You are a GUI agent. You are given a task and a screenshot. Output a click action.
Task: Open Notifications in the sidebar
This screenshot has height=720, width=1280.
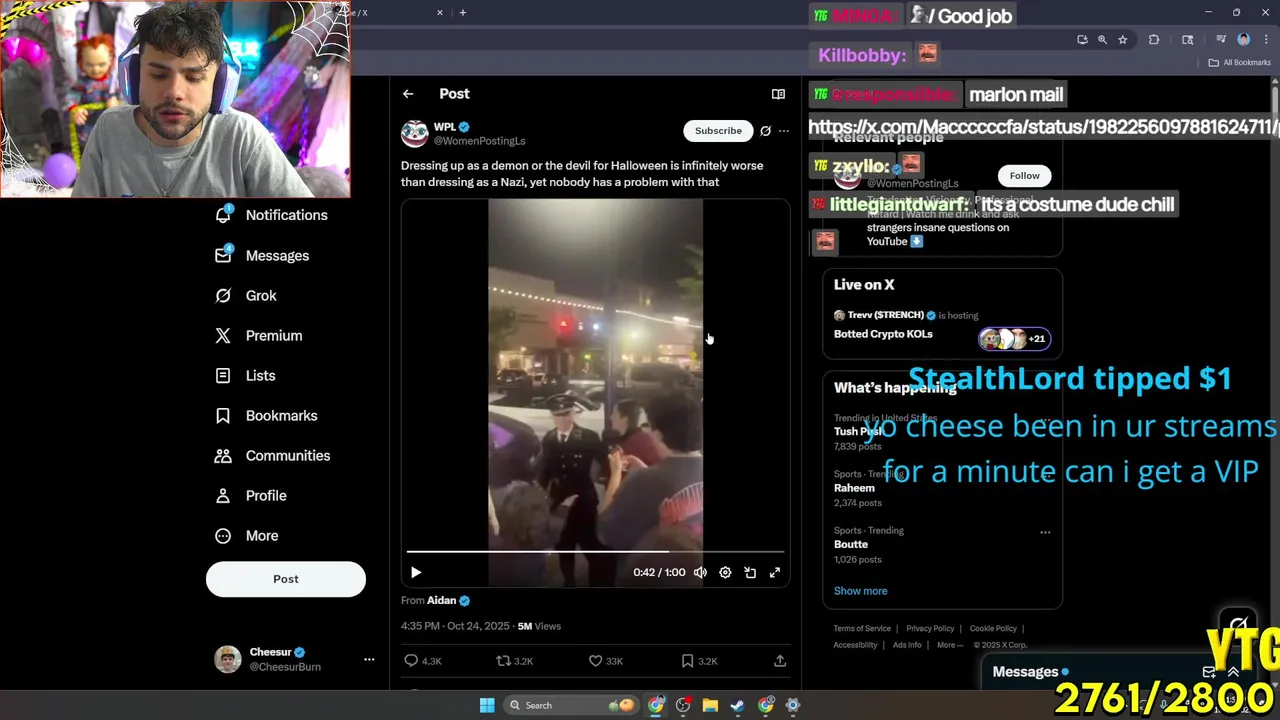pyautogui.click(x=271, y=215)
